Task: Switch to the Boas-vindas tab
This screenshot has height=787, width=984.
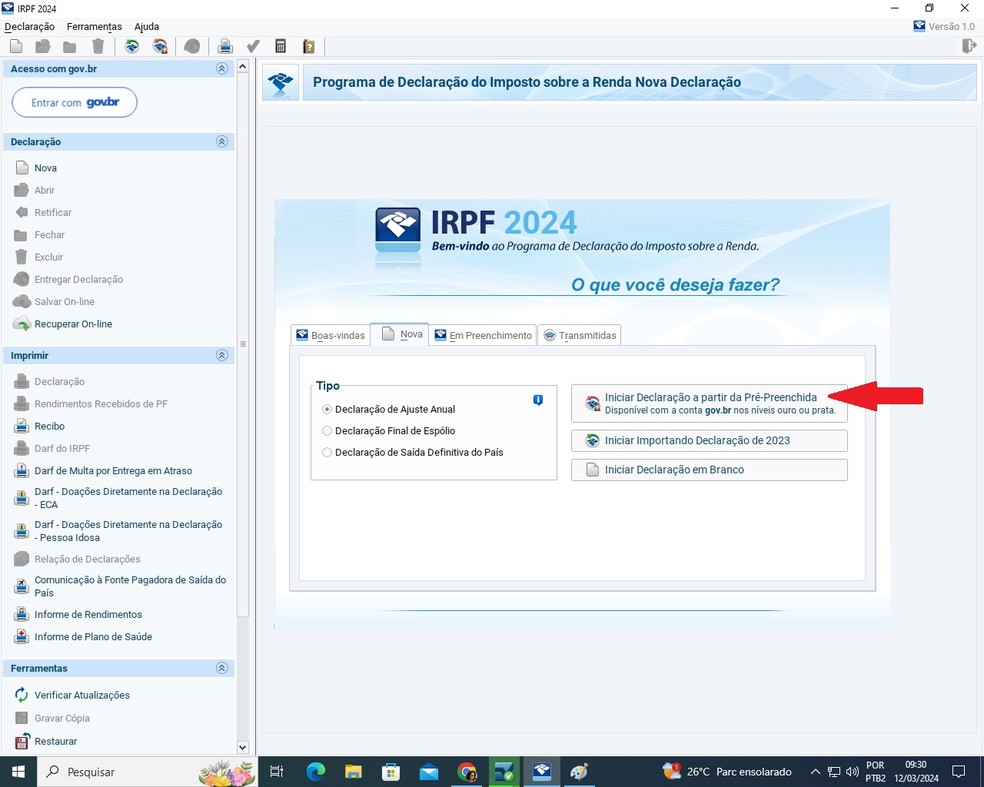Action: click(x=330, y=335)
